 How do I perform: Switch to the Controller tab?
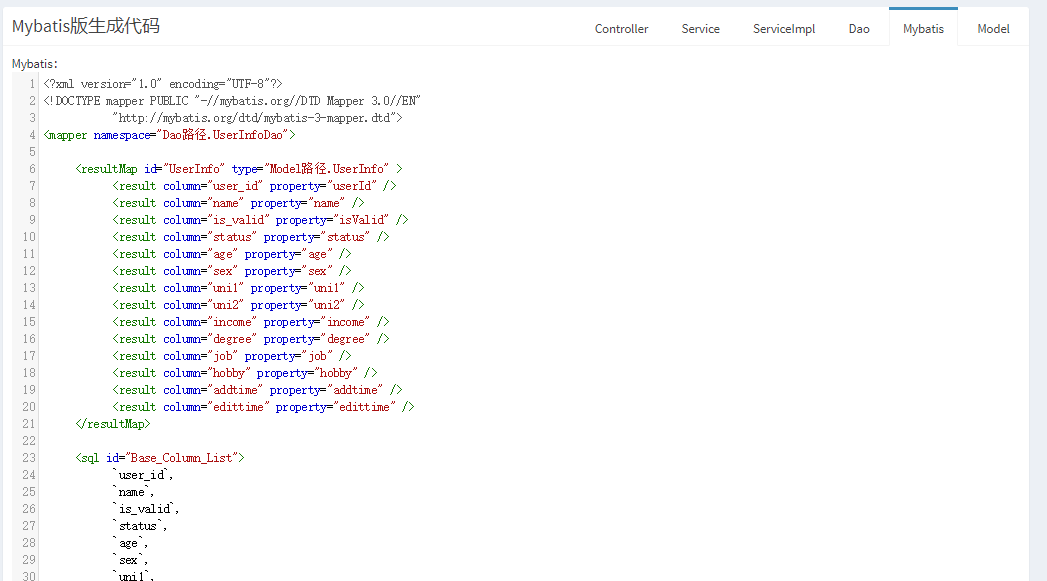pyautogui.click(x=621, y=29)
